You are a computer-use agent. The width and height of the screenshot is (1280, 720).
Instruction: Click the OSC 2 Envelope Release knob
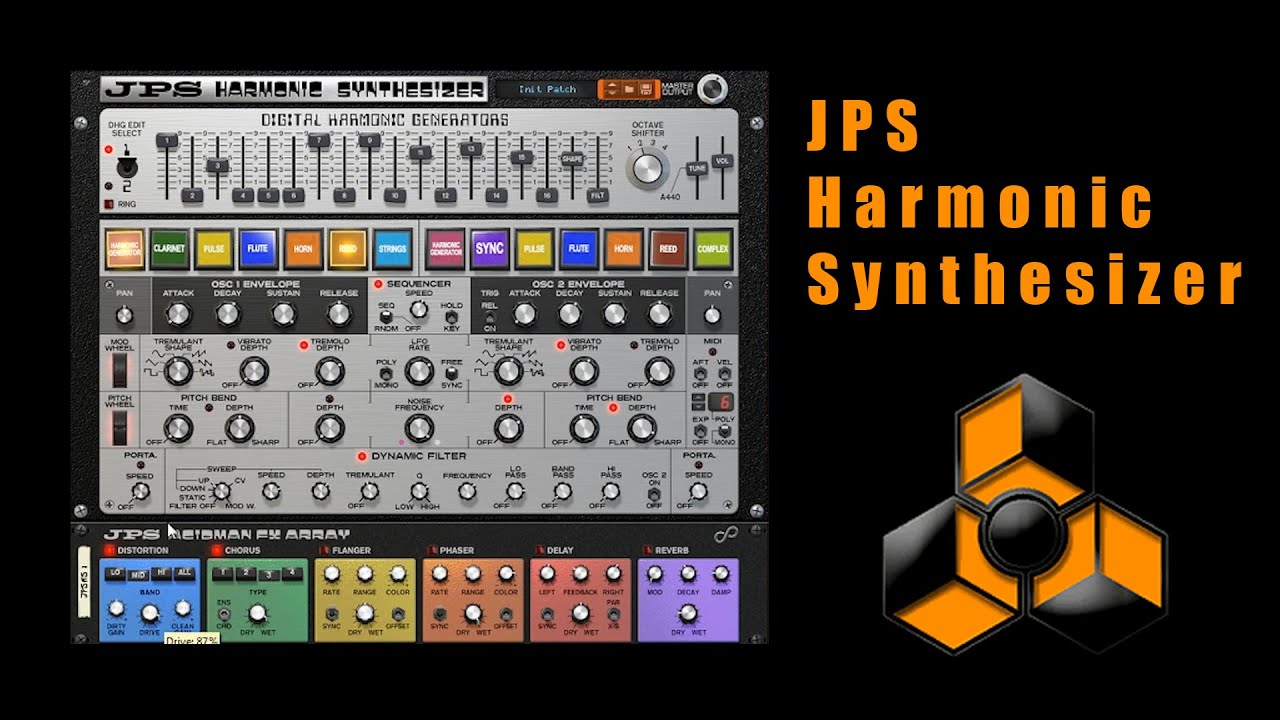coord(658,314)
